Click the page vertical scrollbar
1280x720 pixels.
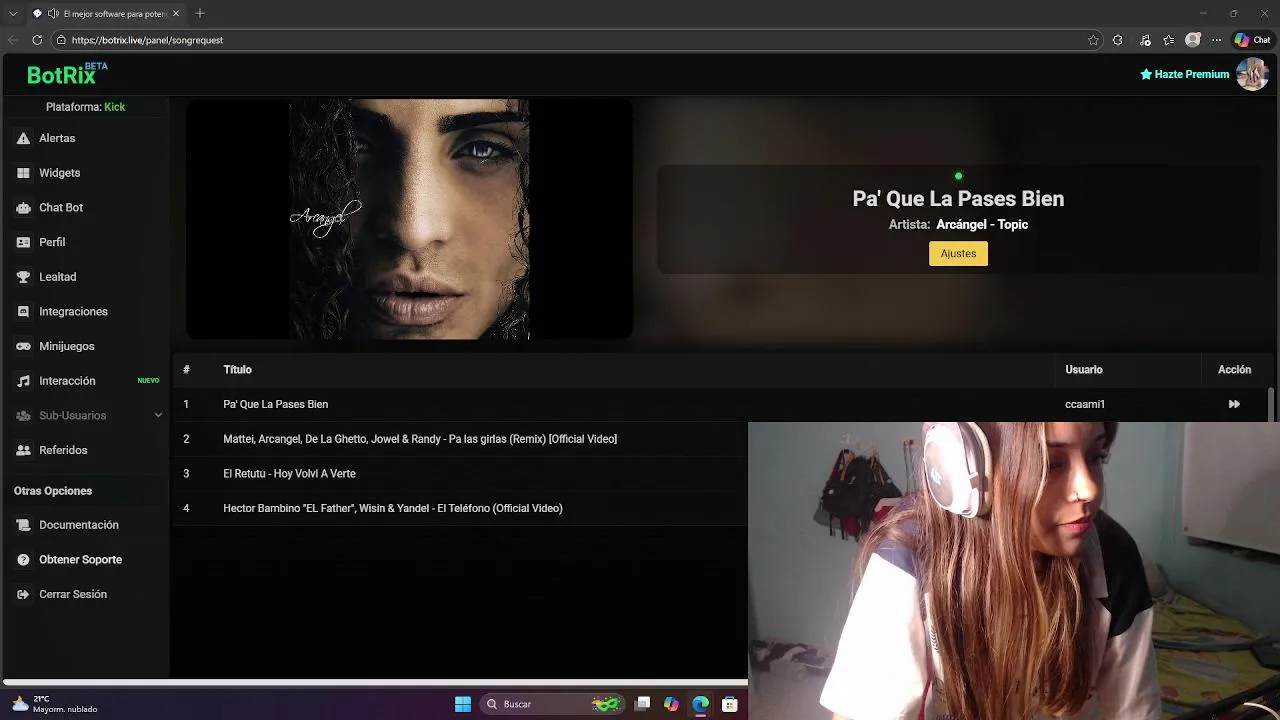(1271, 404)
